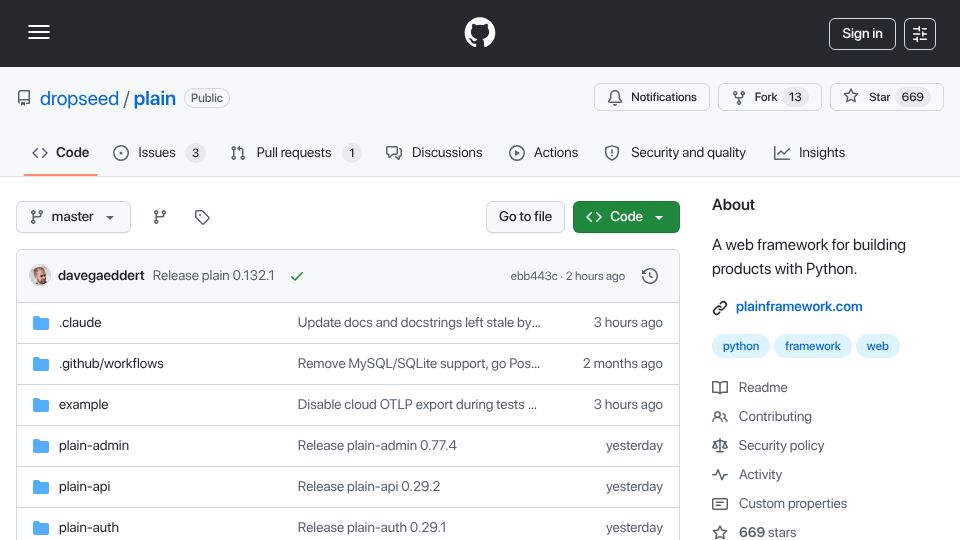The height and width of the screenshot is (540, 960).
Task: Click the scales icon beside Security policy
Action: 720,446
